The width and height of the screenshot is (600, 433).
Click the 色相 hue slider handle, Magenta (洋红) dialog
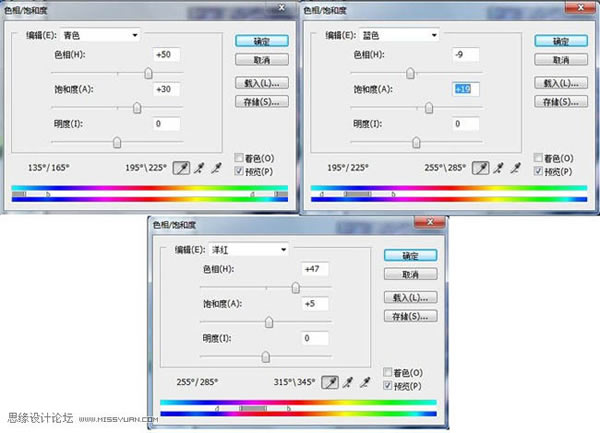click(296, 287)
